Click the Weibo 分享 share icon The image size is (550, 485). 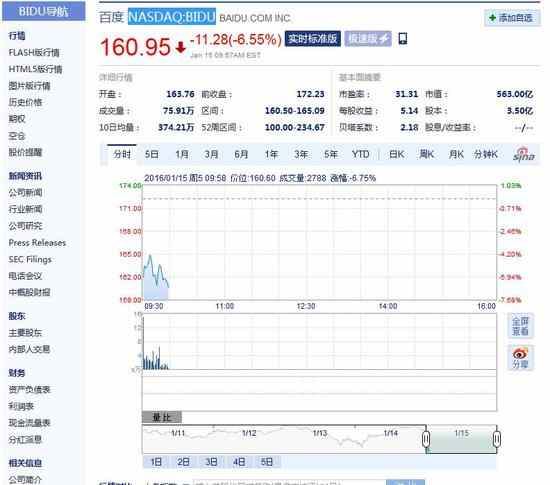coord(520,358)
